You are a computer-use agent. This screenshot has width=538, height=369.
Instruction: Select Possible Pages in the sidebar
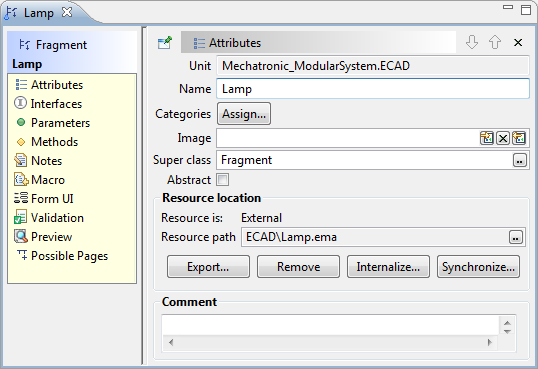click(62, 256)
